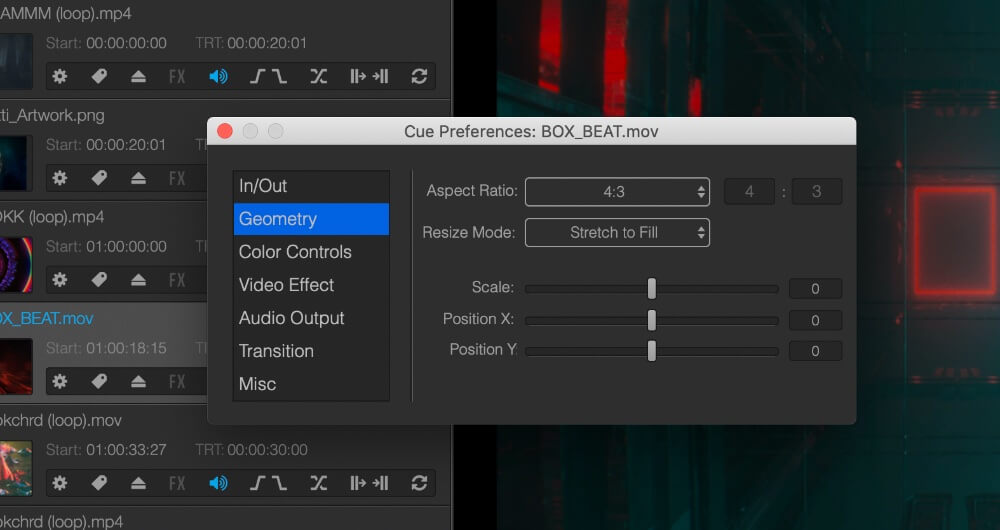Click the BOX_BEAT.mov cue title
The image size is (1000, 530).
point(47,318)
